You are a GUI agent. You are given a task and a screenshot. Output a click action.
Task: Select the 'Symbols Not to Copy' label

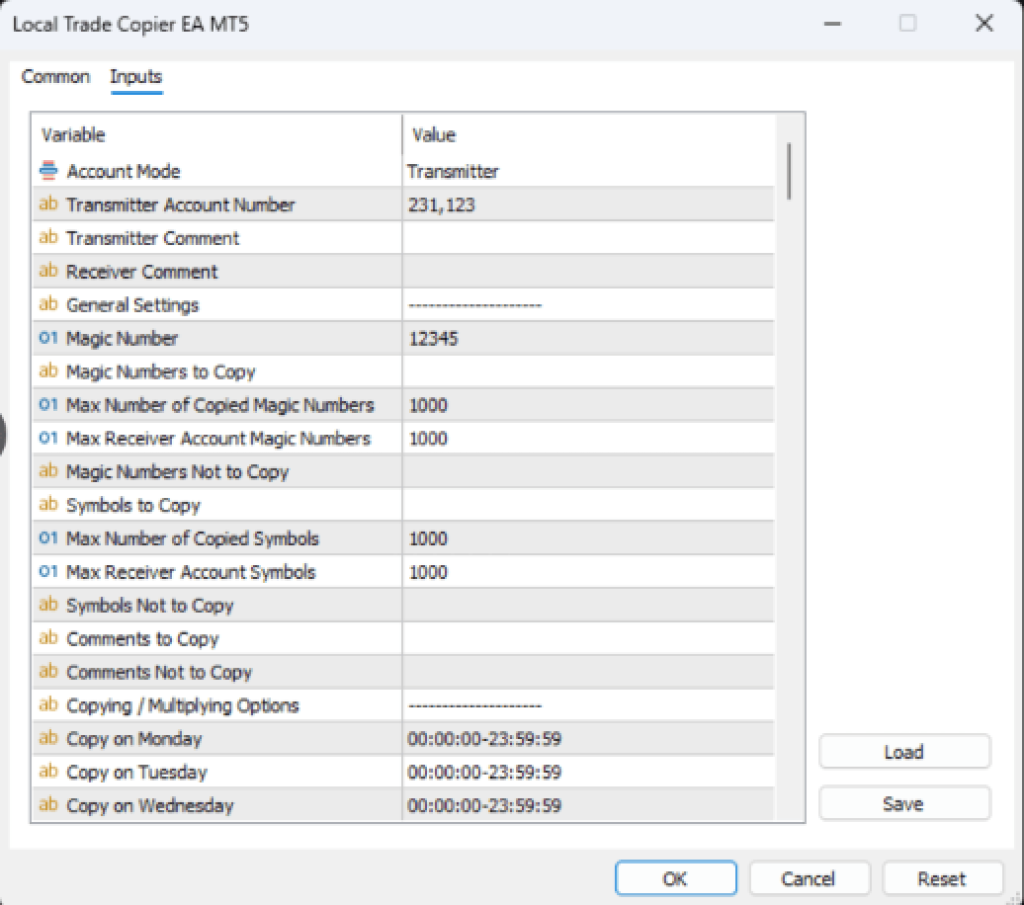[150, 605]
